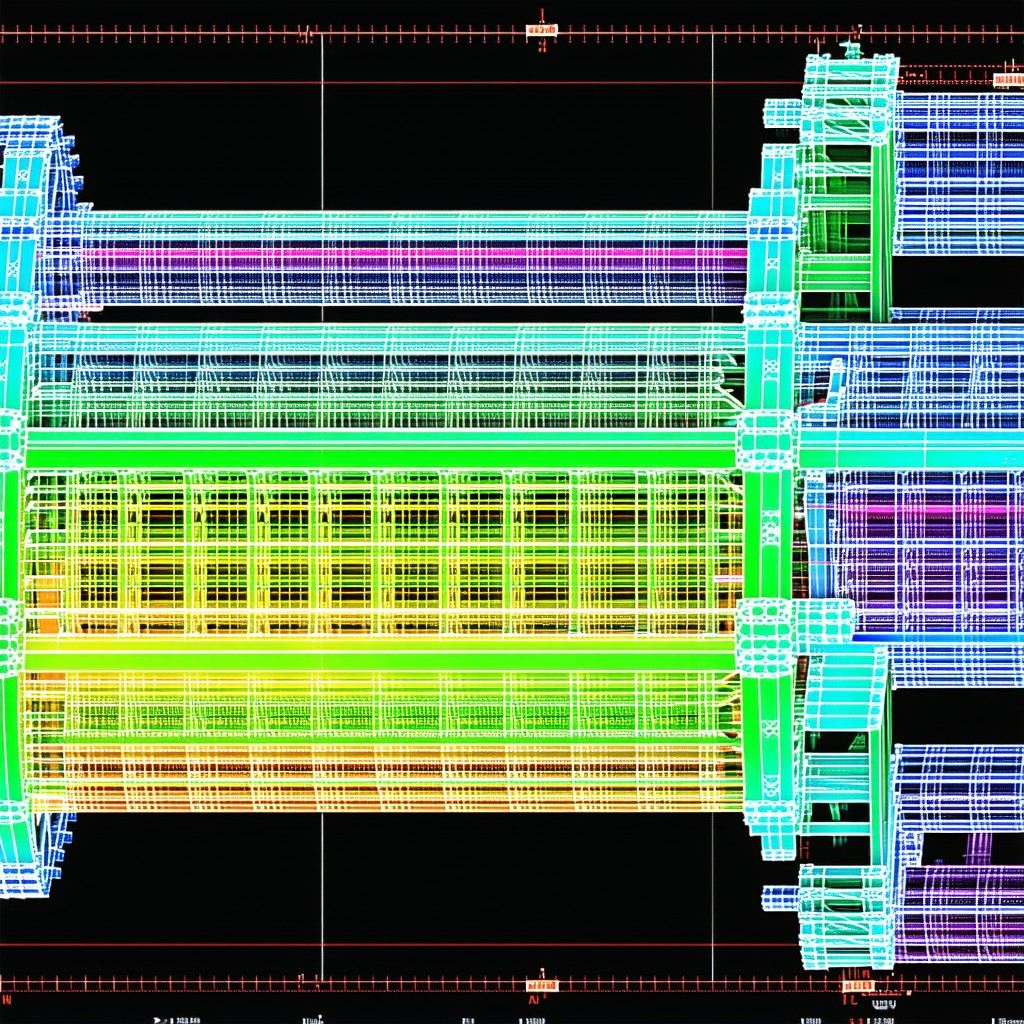Select the solid cyan block at lower right
Viewport: 1024px width, 1024px height.
click(846, 689)
